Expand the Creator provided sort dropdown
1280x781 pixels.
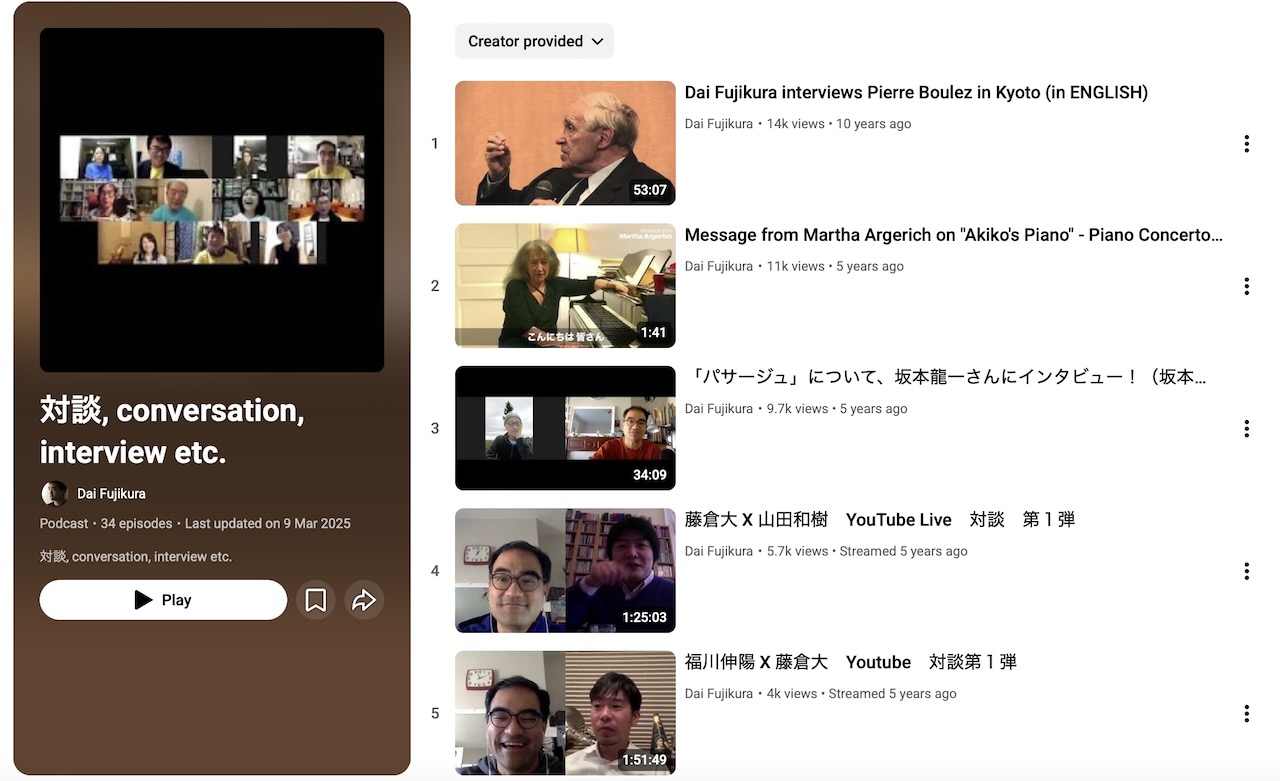535,41
